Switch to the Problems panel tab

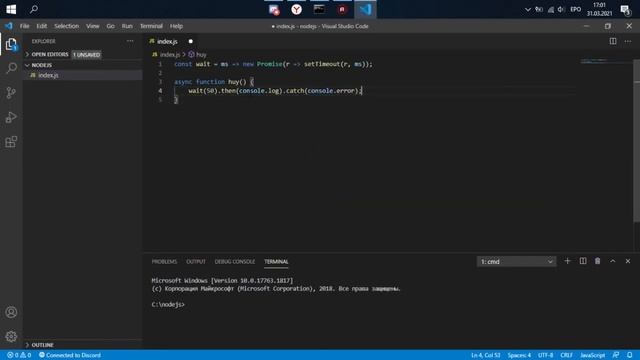pos(164,262)
